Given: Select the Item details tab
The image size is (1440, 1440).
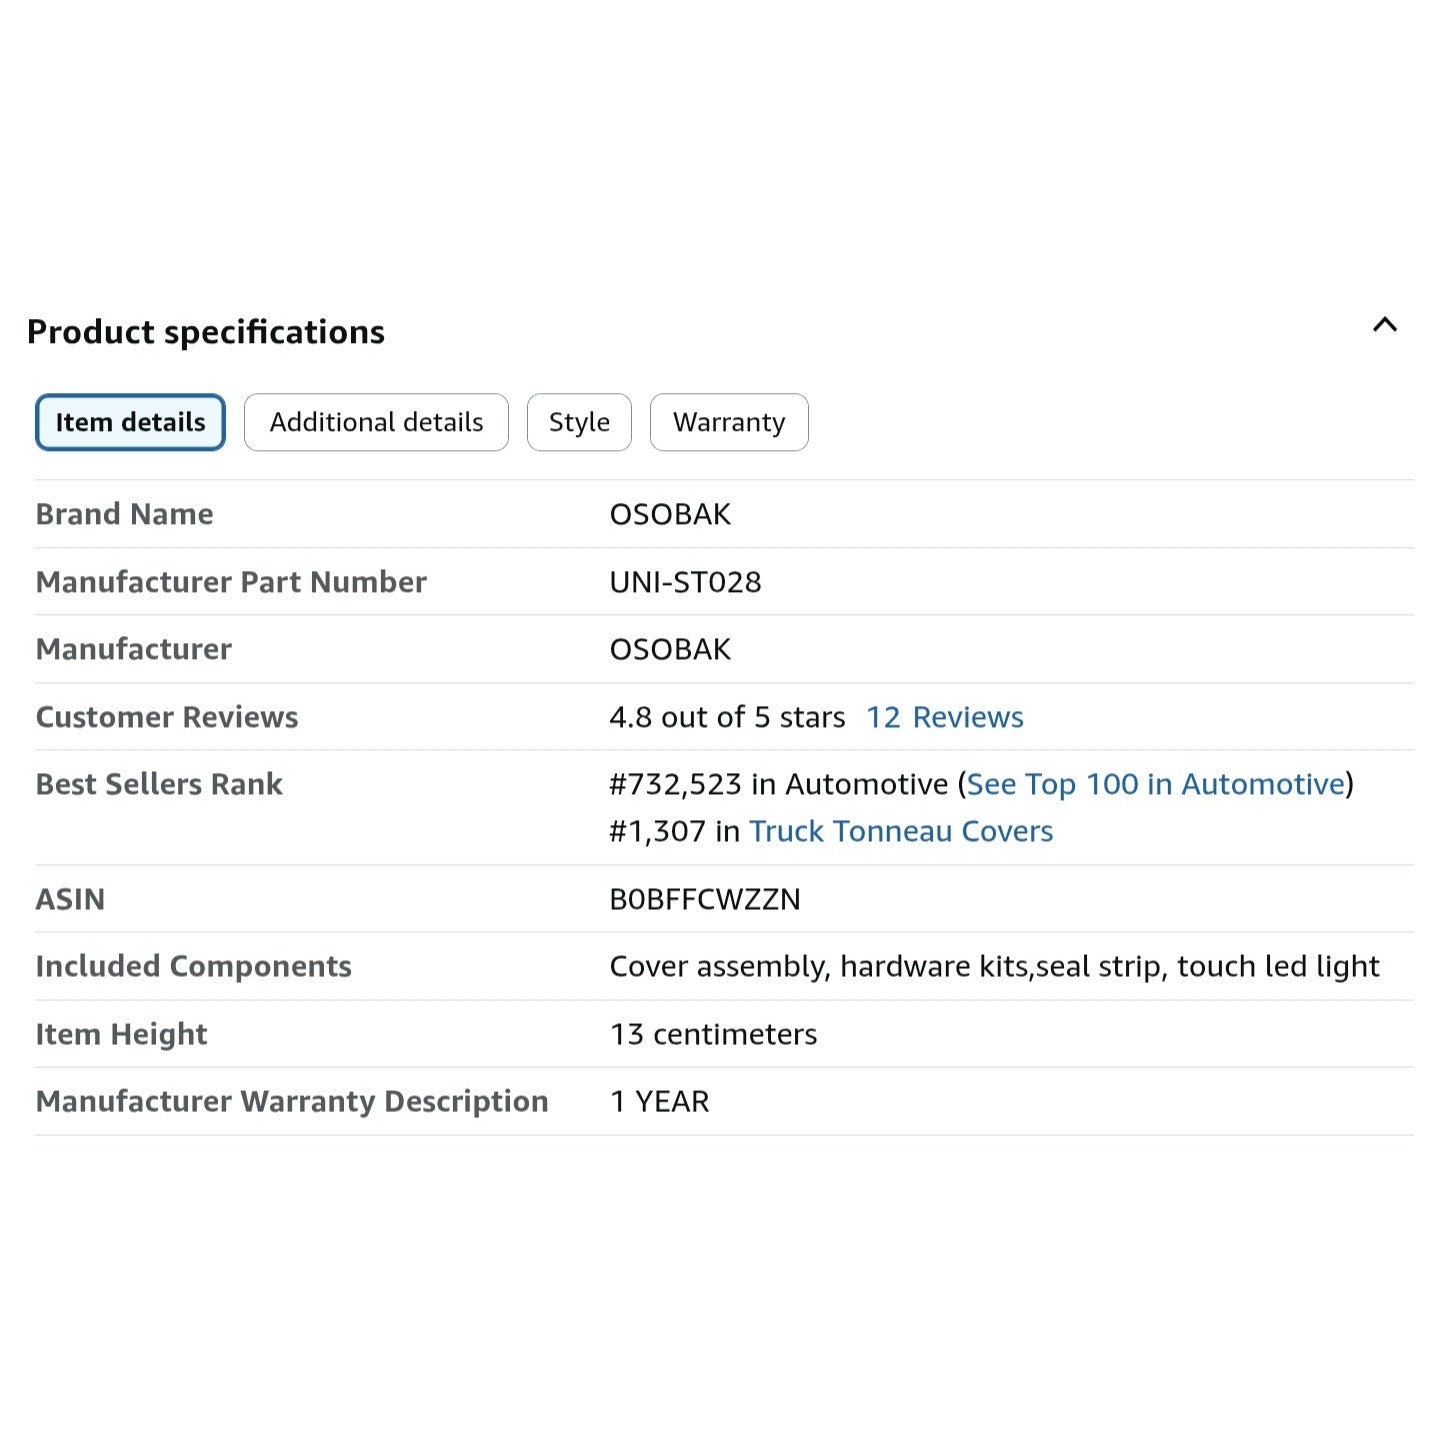Looking at the screenshot, I should click(x=130, y=422).
